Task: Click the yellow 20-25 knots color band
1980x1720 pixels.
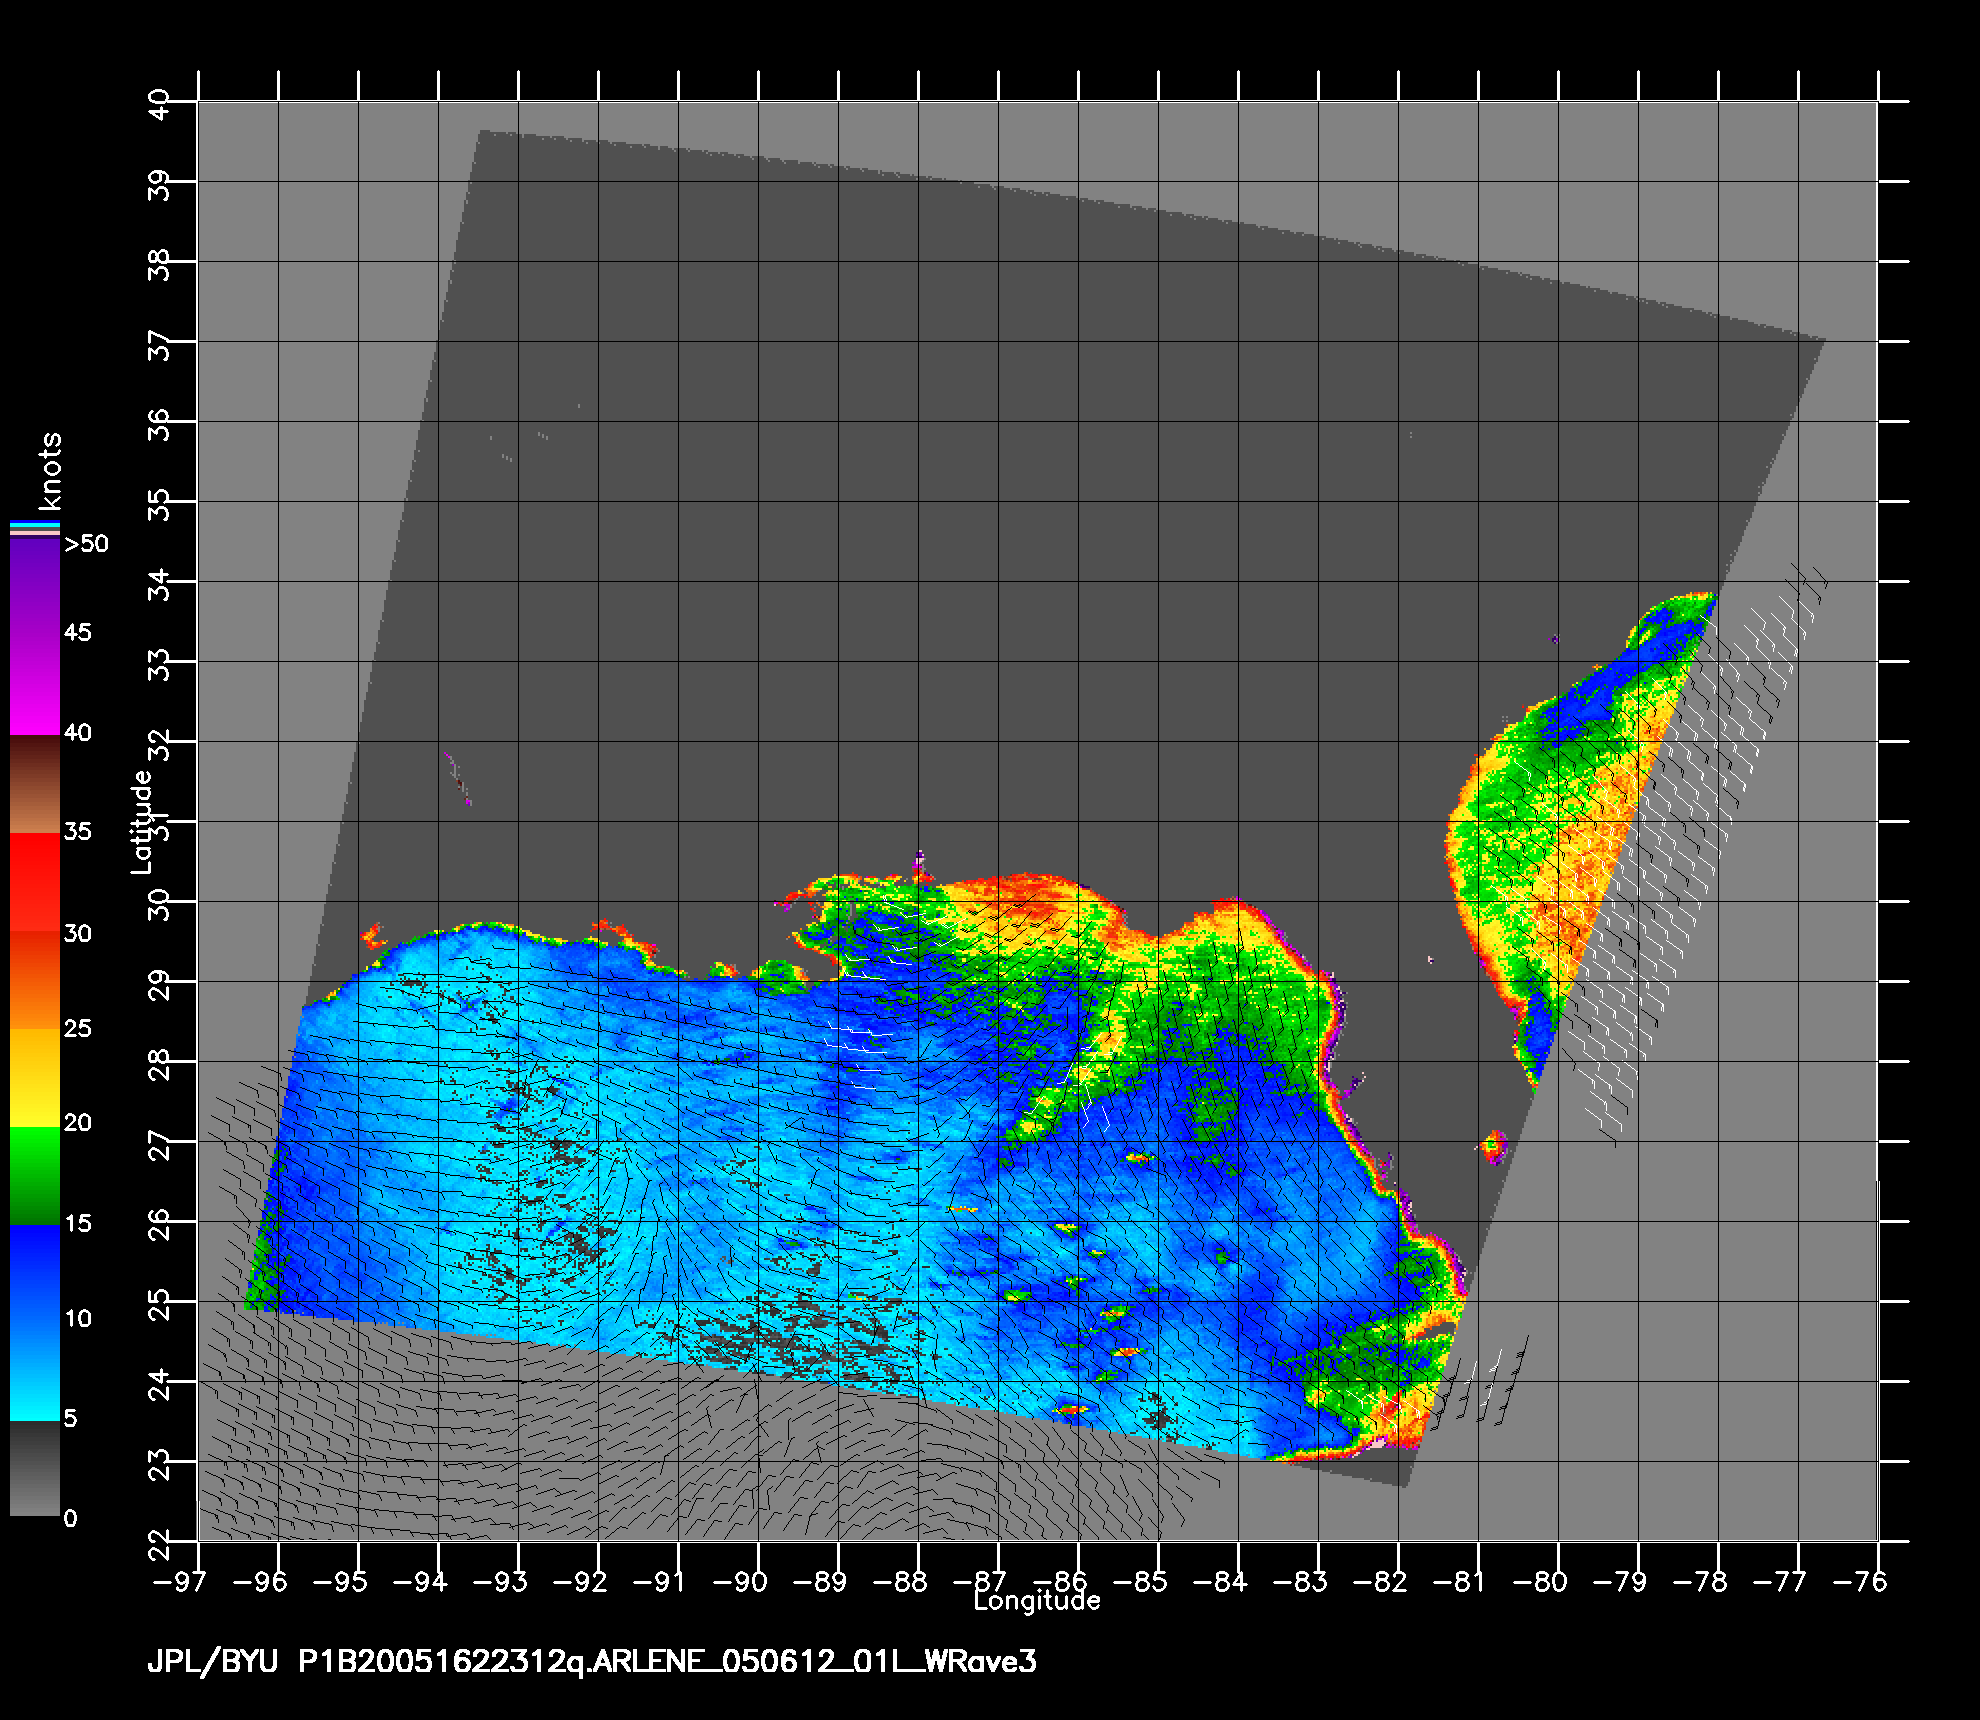Action: 35,1078
